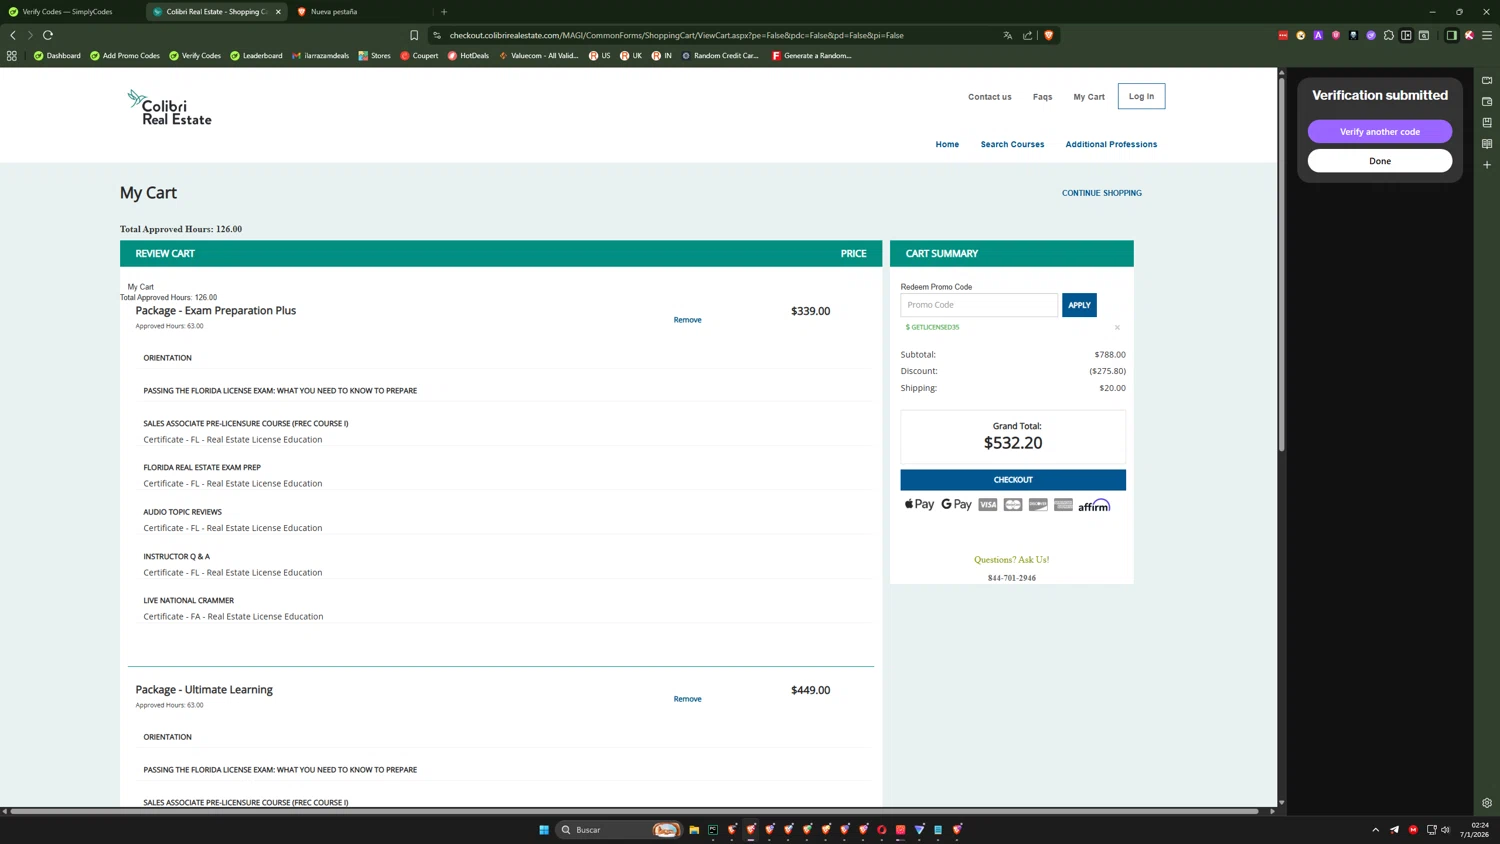Click the CONTINUE SHOPPING link
1500x844 pixels.
1102,193
